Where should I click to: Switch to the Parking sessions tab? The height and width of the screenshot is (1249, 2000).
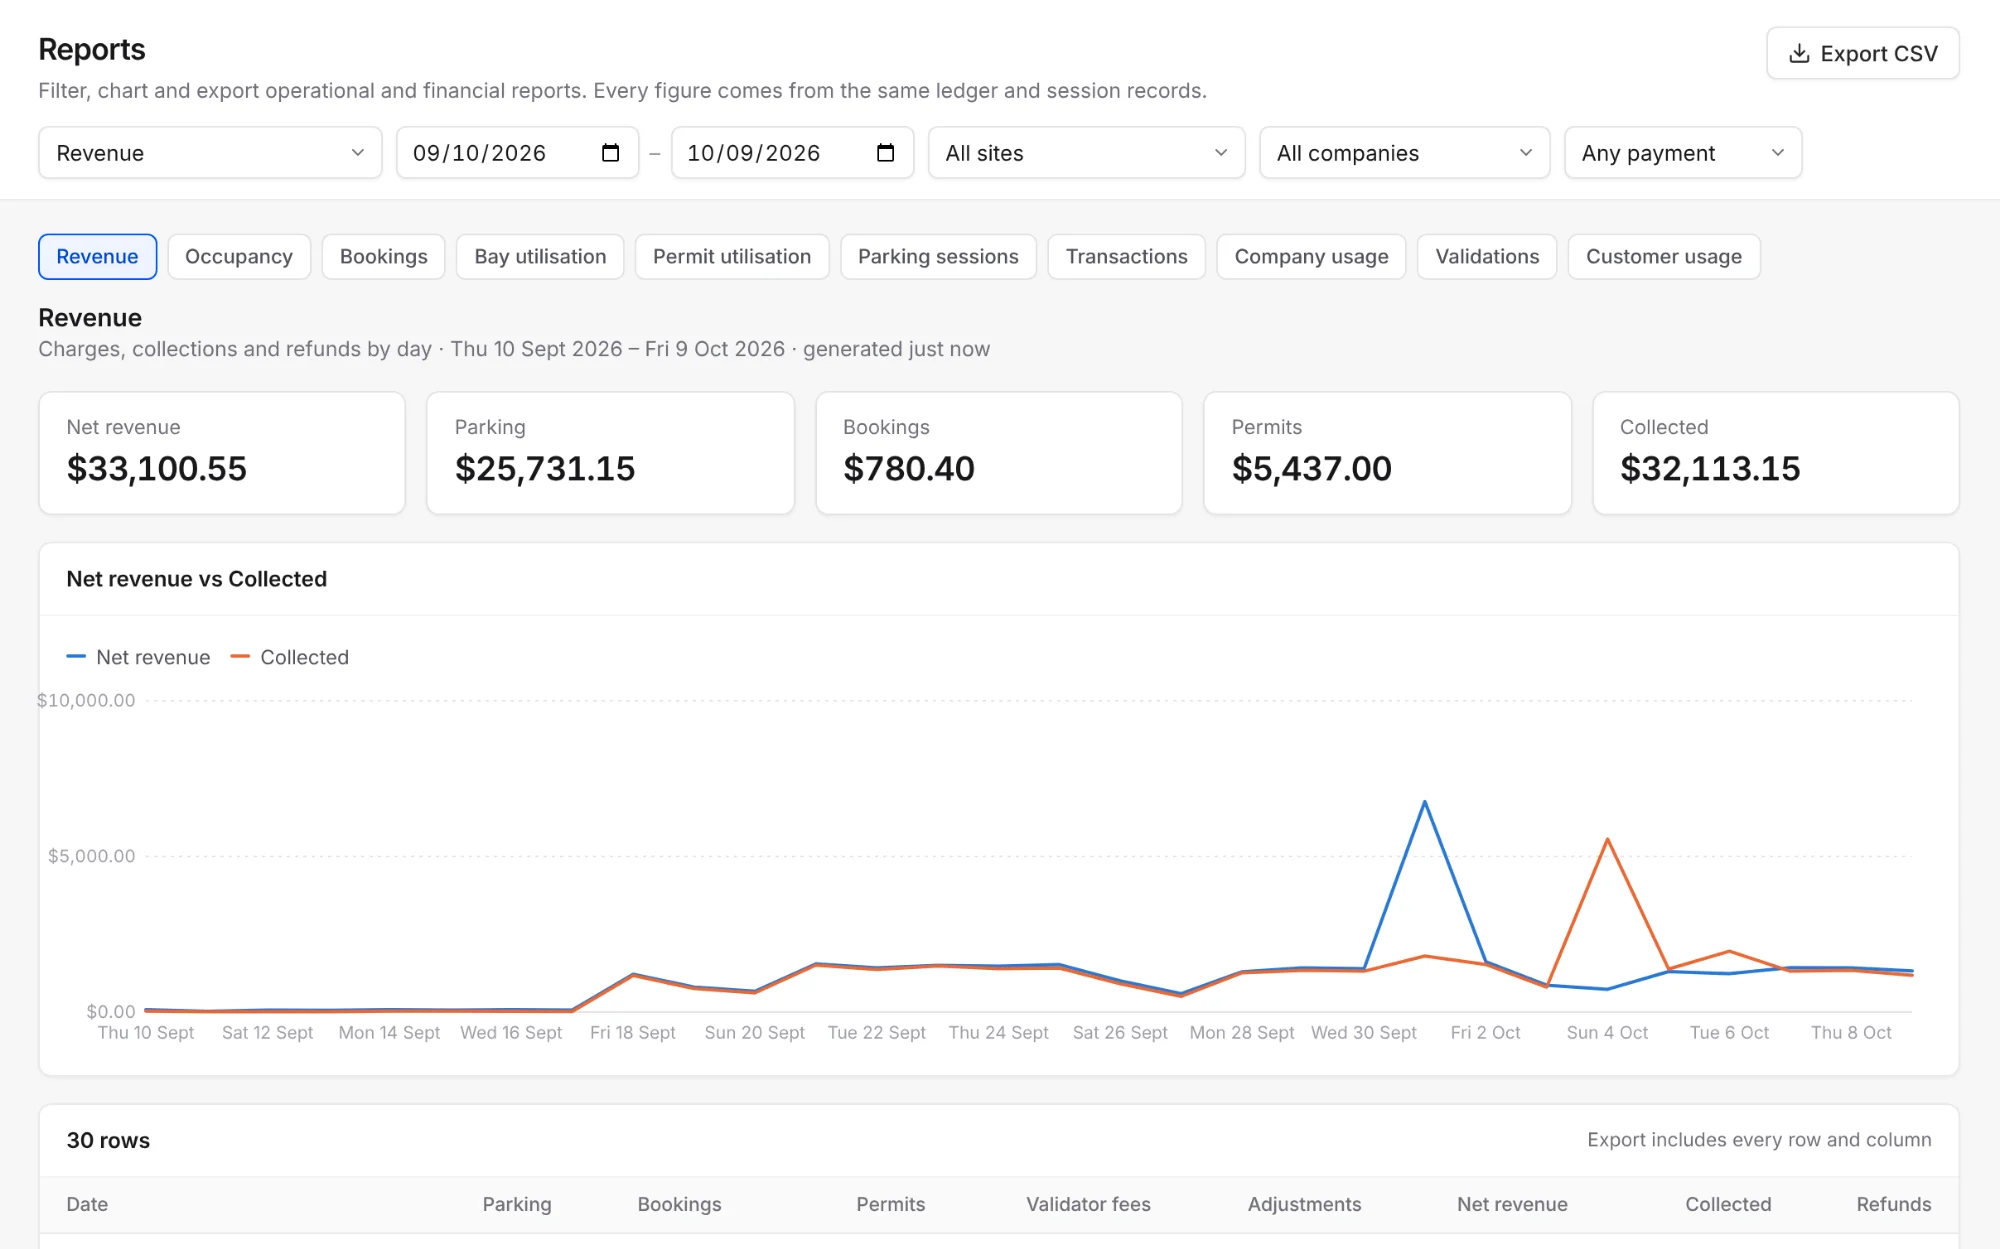click(x=938, y=257)
